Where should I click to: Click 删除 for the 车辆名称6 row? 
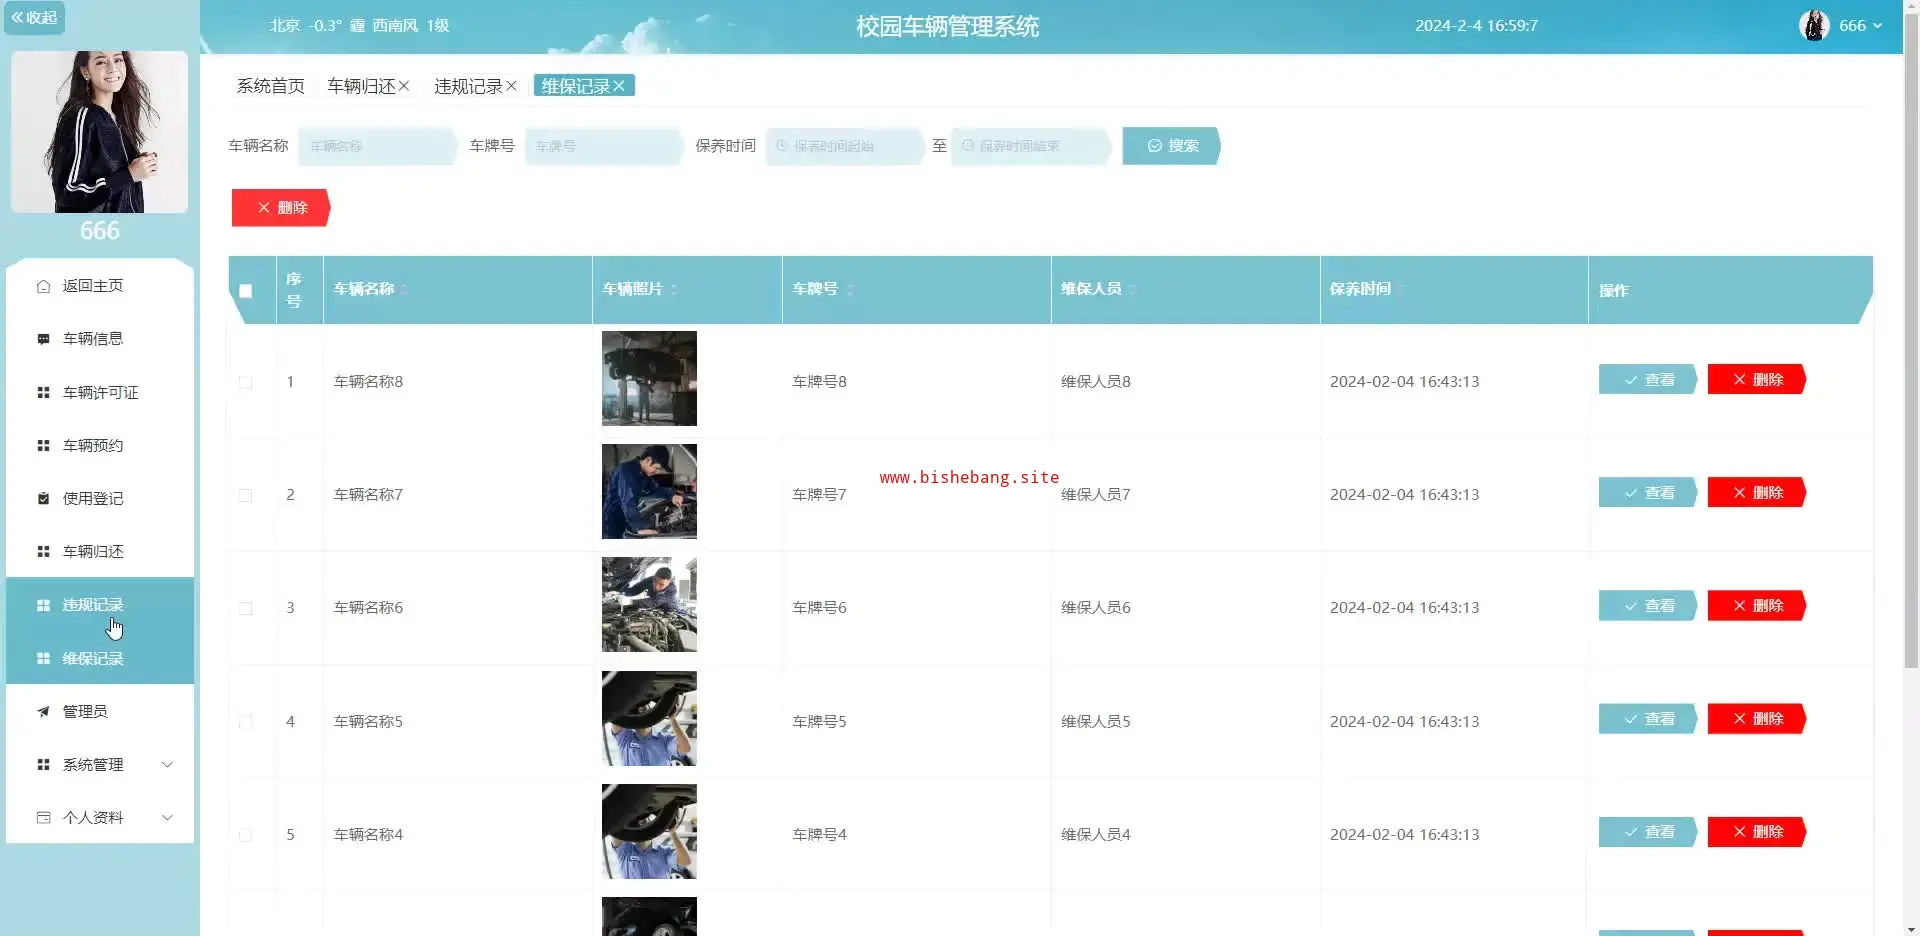pos(1757,606)
